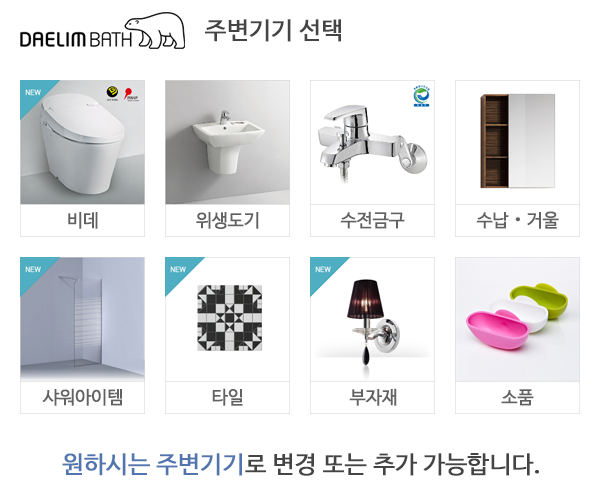Open the 부자재 category label

[x=372, y=397]
